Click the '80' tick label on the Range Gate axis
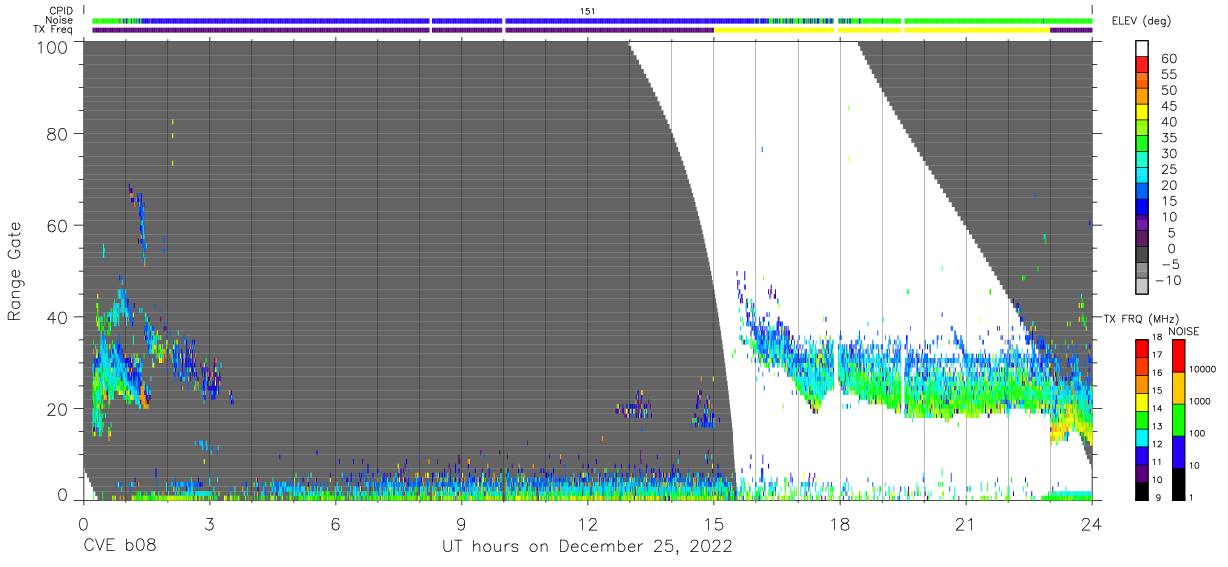 tap(59, 136)
